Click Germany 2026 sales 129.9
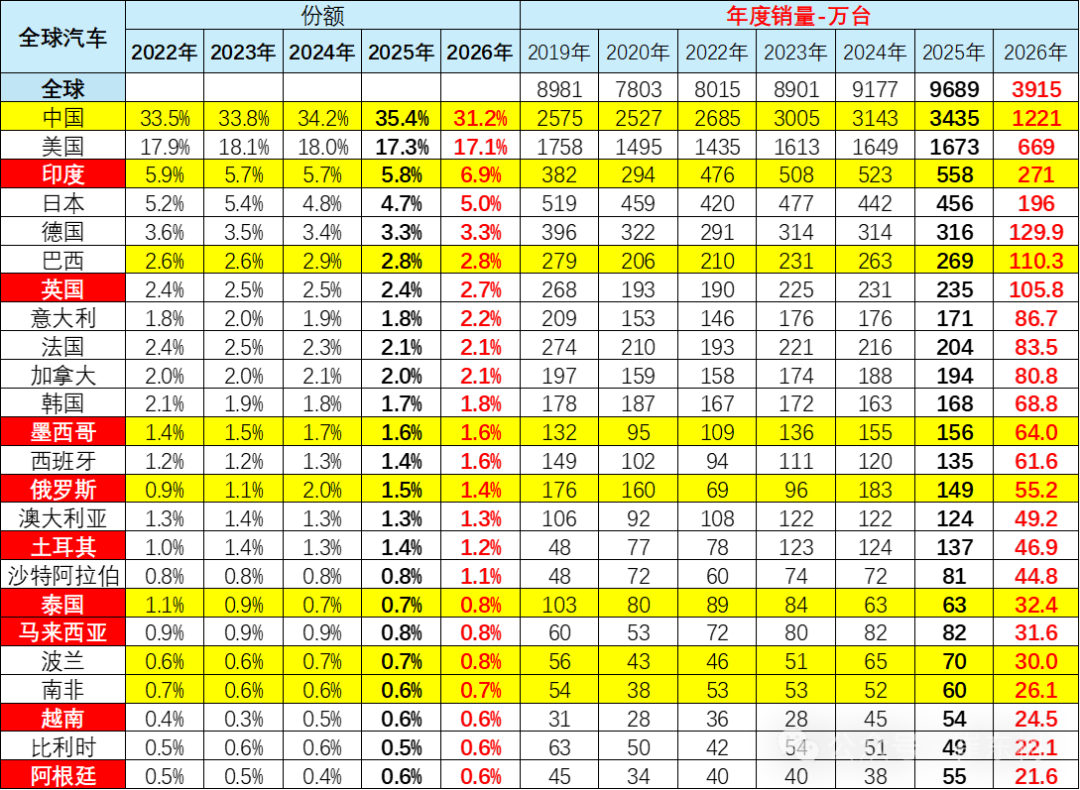The image size is (1080, 790). point(1036,232)
